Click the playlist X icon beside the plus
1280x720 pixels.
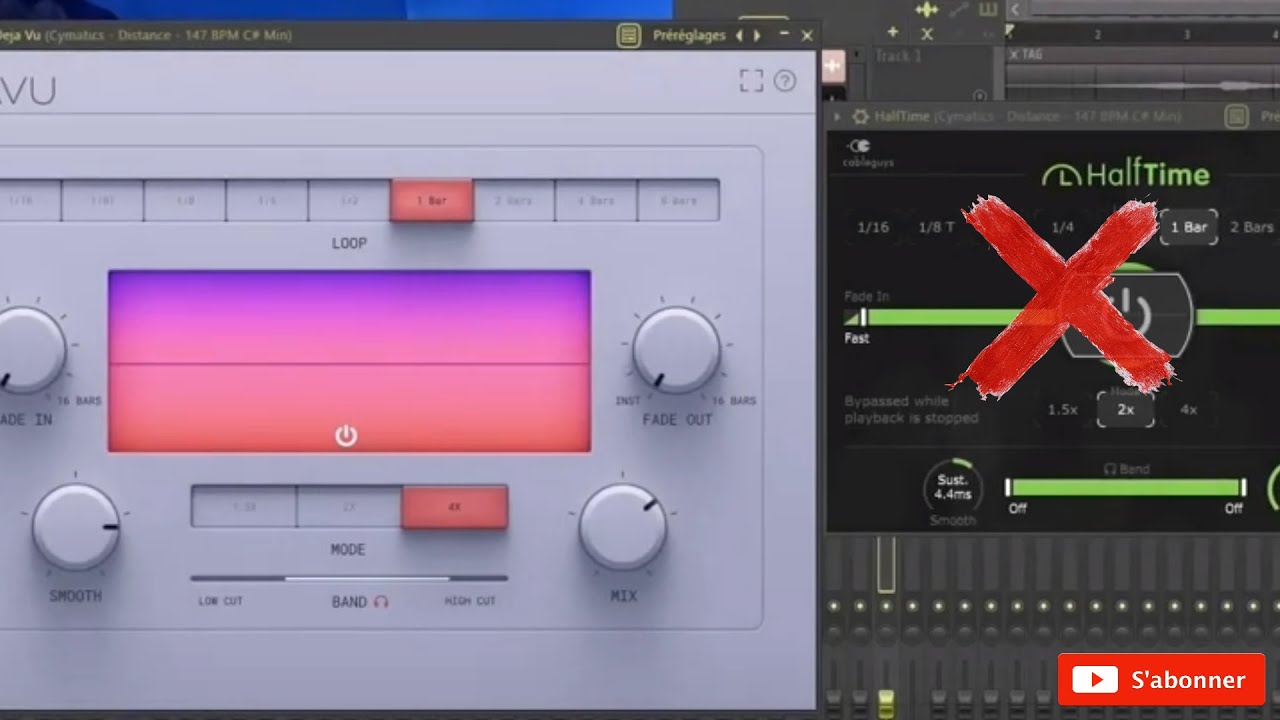tap(927, 33)
